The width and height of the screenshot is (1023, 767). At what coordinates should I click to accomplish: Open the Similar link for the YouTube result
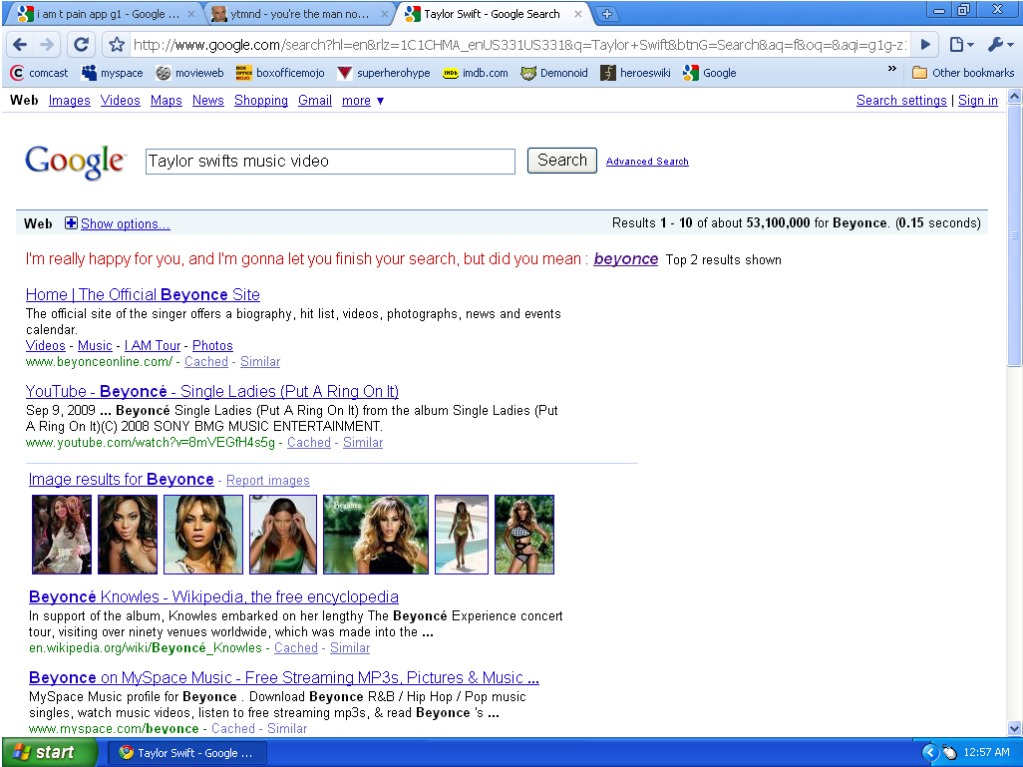point(363,442)
